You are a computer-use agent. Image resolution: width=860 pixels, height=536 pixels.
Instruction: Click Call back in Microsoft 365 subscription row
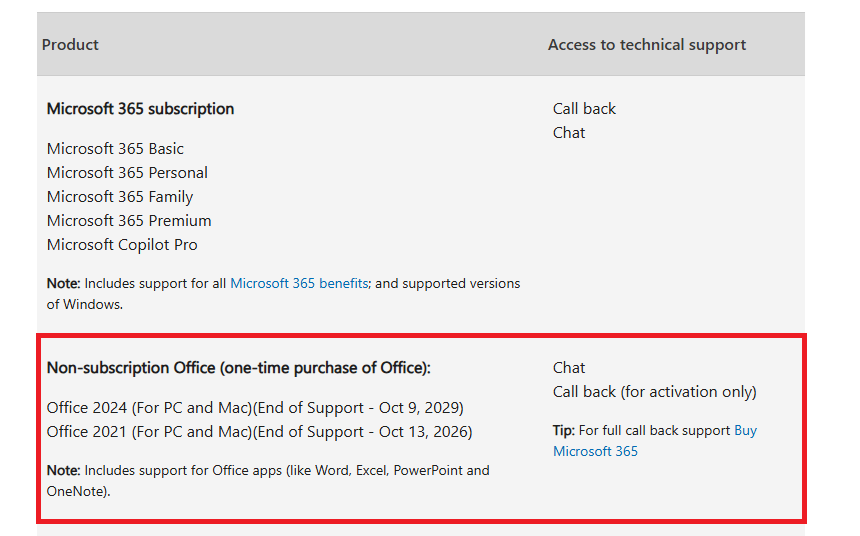point(584,109)
